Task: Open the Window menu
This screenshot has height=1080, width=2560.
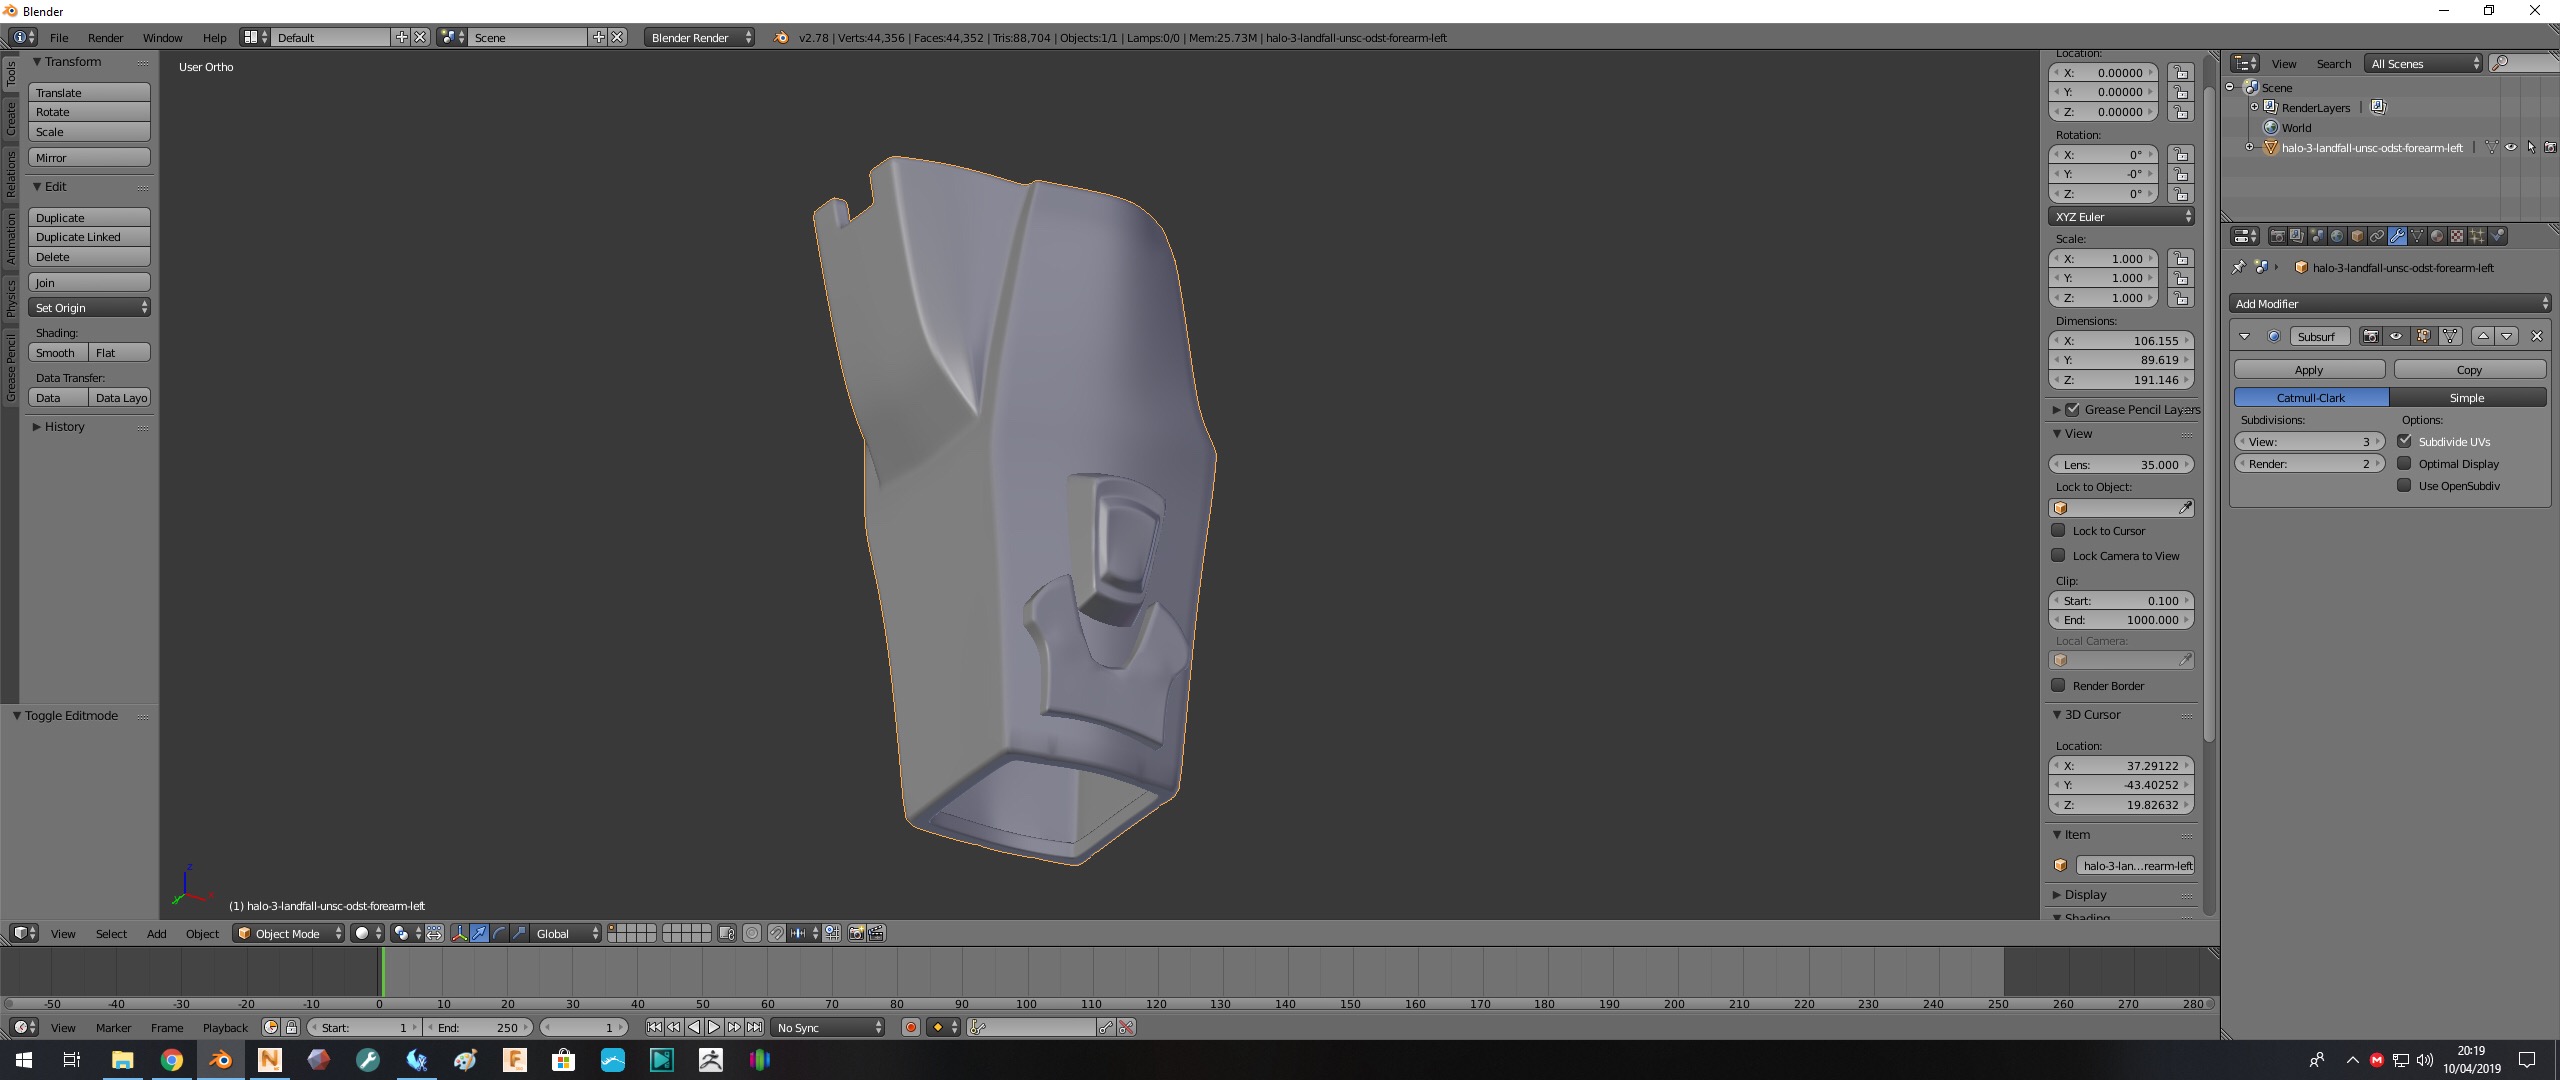Action: (162, 37)
